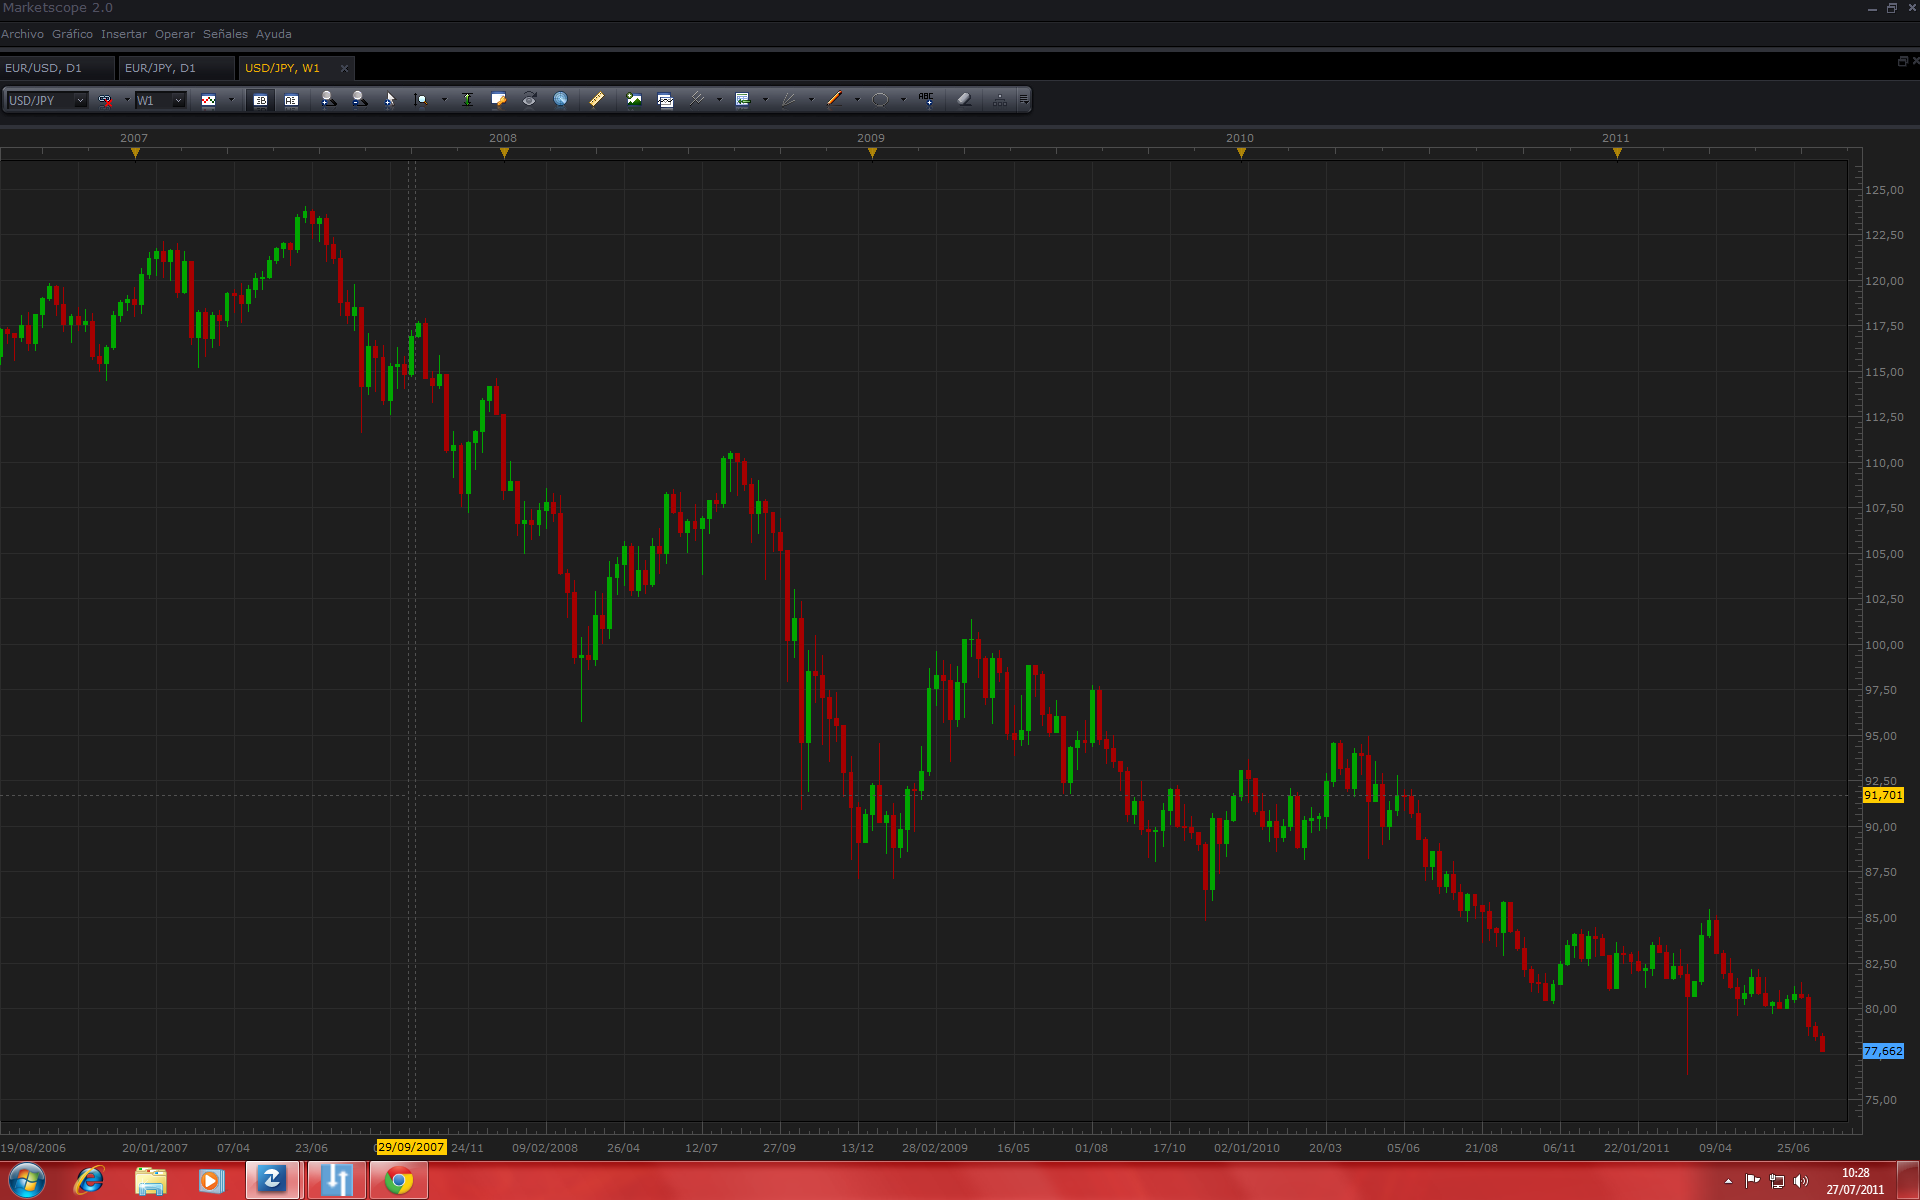Select the eraser tool icon
The height and width of the screenshot is (1200, 1920).
point(964,100)
